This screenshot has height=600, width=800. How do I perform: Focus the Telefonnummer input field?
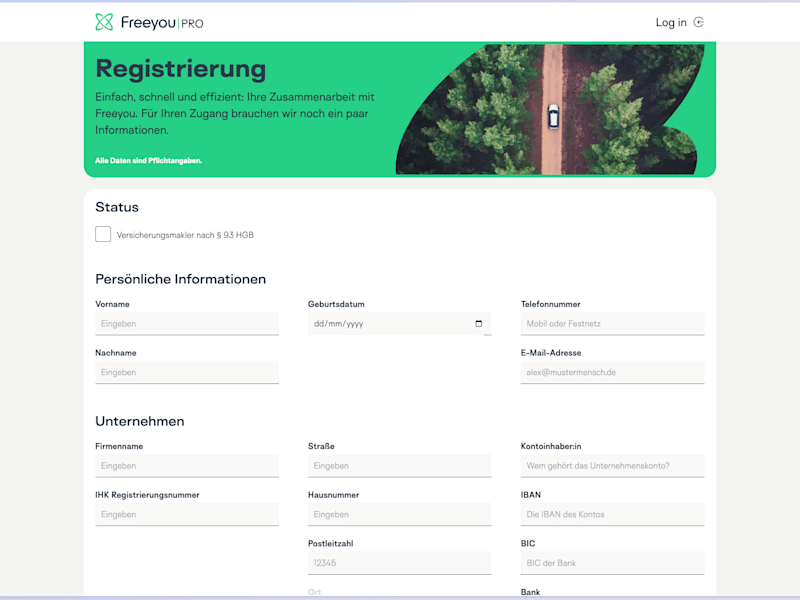pyautogui.click(x=612, y=323)
